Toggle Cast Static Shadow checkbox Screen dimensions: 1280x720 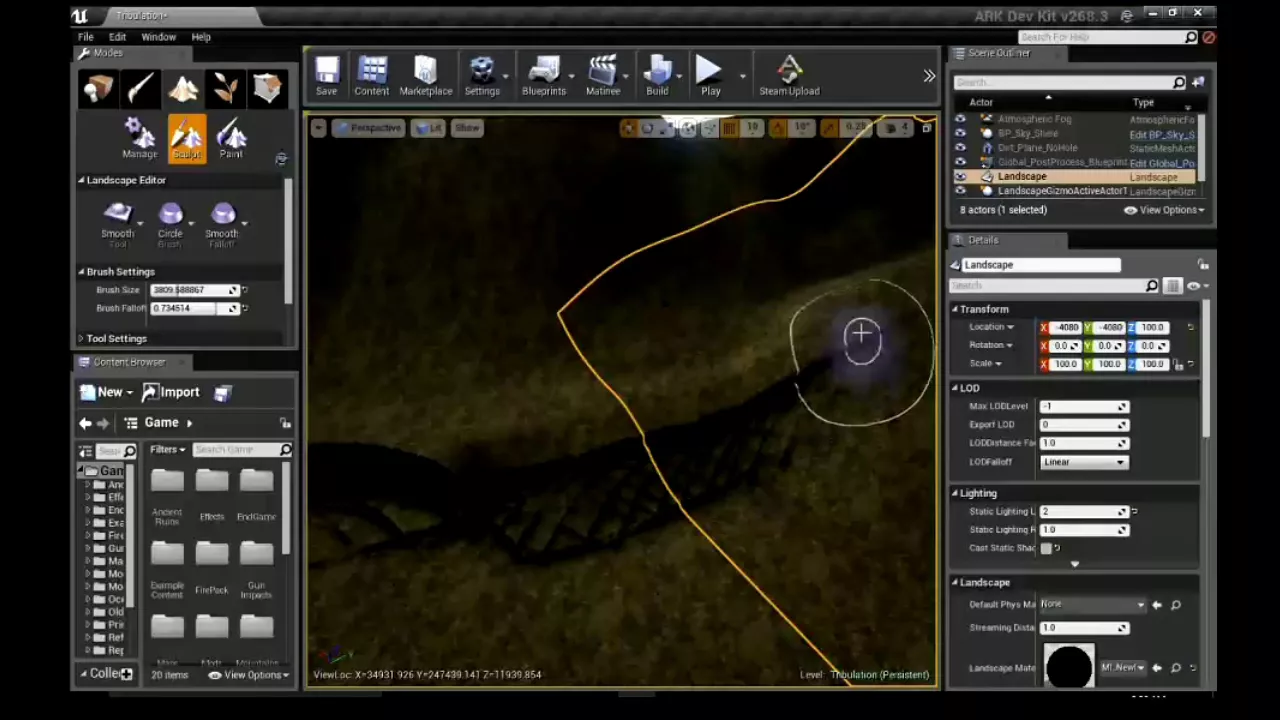point(1046,548)
